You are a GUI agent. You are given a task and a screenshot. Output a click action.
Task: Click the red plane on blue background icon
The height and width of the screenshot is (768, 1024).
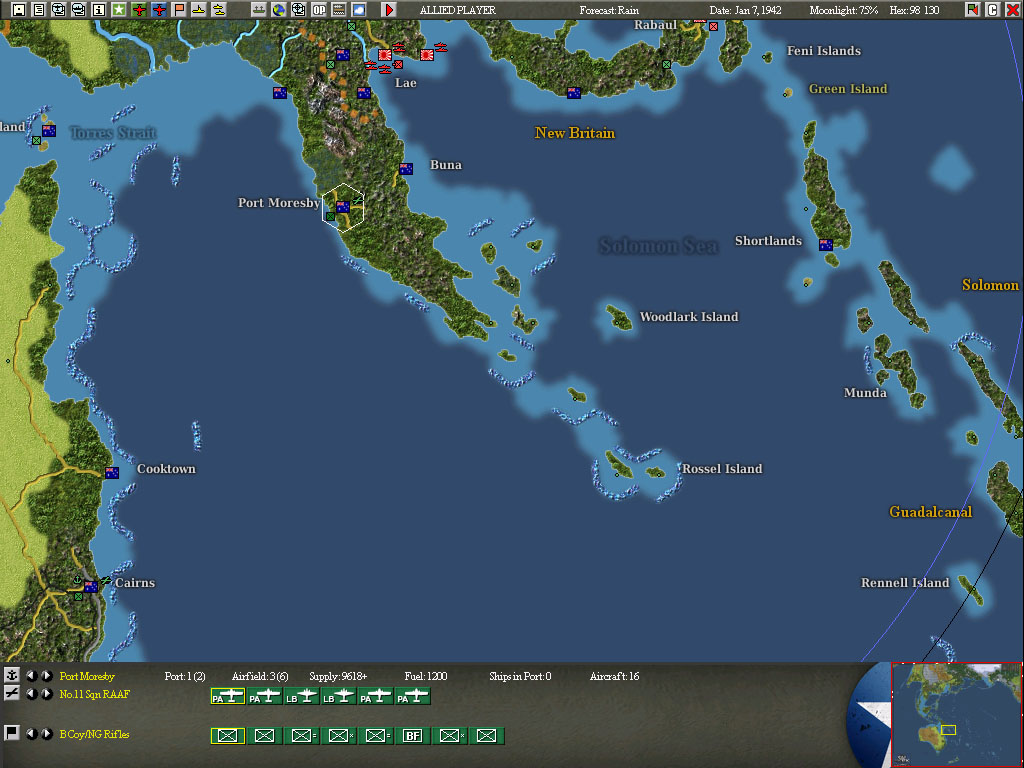pyautogui.click(x=159, y=9)
